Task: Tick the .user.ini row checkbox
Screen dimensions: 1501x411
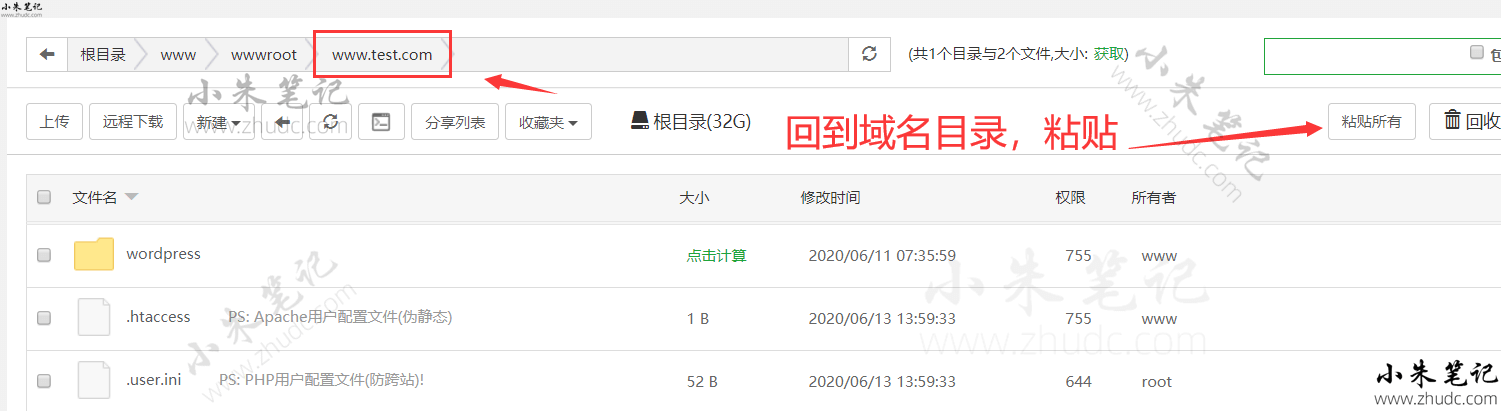Action: click(44, 381)
